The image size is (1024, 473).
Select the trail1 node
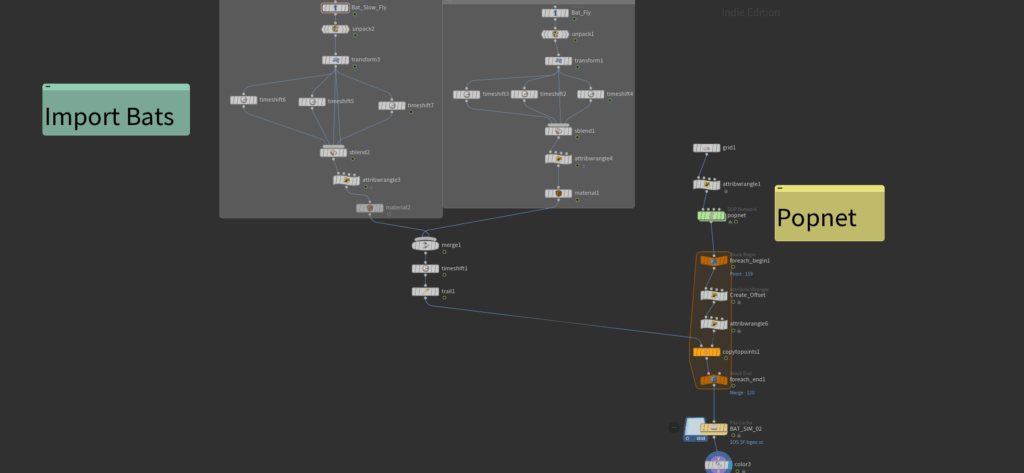click(425, 291)
